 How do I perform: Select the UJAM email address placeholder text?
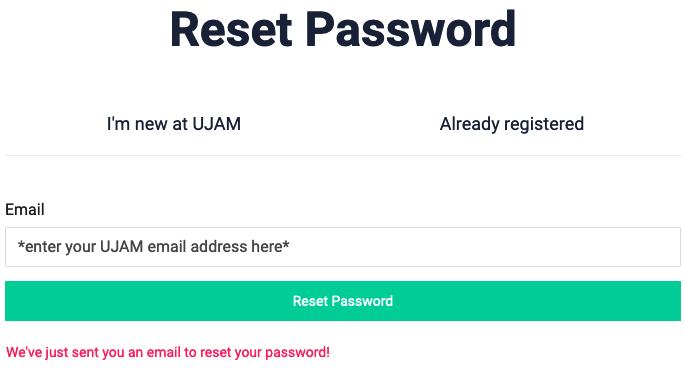[x=153, y=247]
